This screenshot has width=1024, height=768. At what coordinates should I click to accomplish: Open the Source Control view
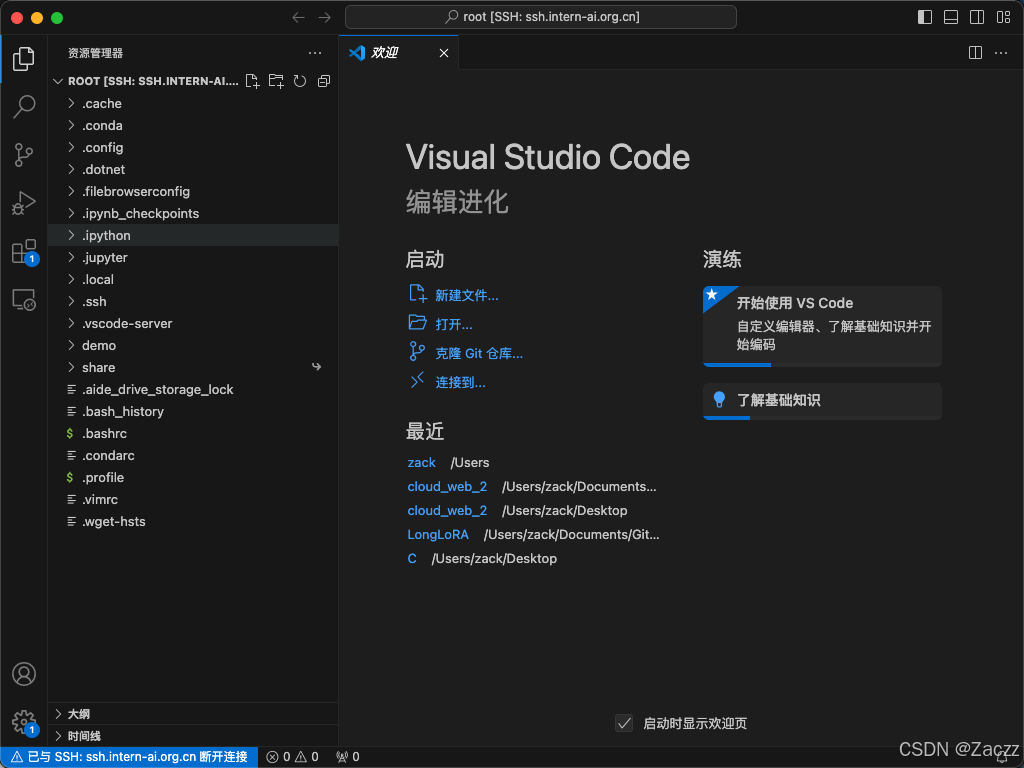point(24,155)
